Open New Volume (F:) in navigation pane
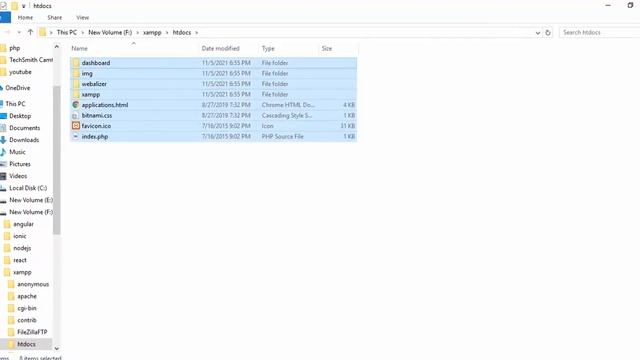This screenshot has width=640, height=360. [31, 212]
